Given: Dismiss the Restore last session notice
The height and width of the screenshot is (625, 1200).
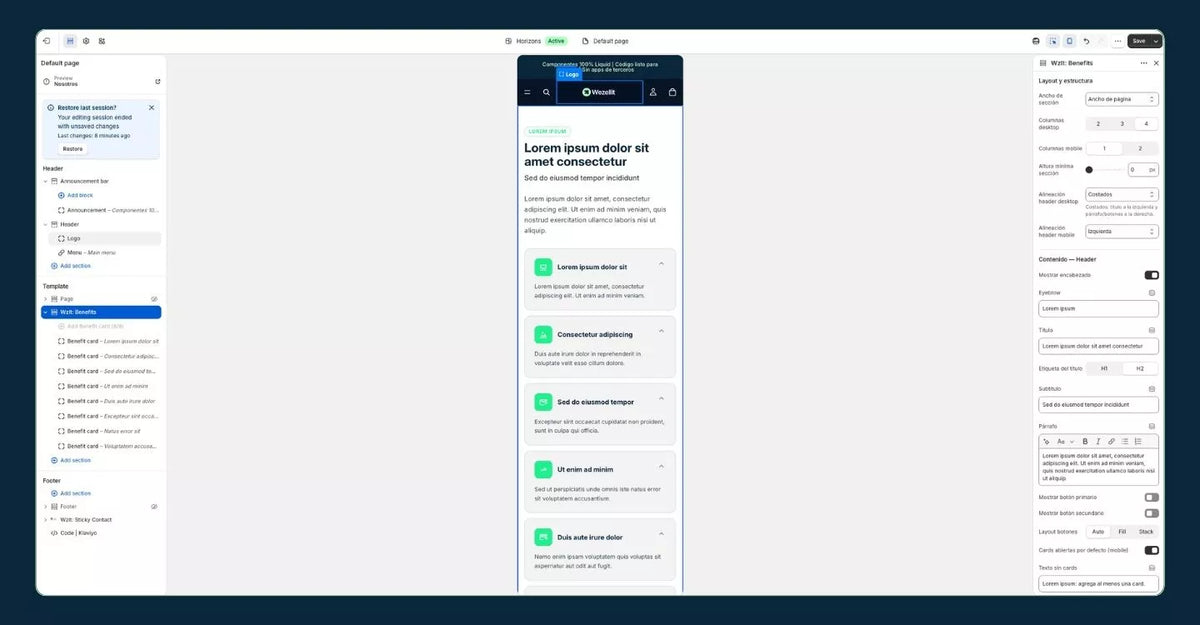Looking at the screenshot, I should (x=152, y=107).
